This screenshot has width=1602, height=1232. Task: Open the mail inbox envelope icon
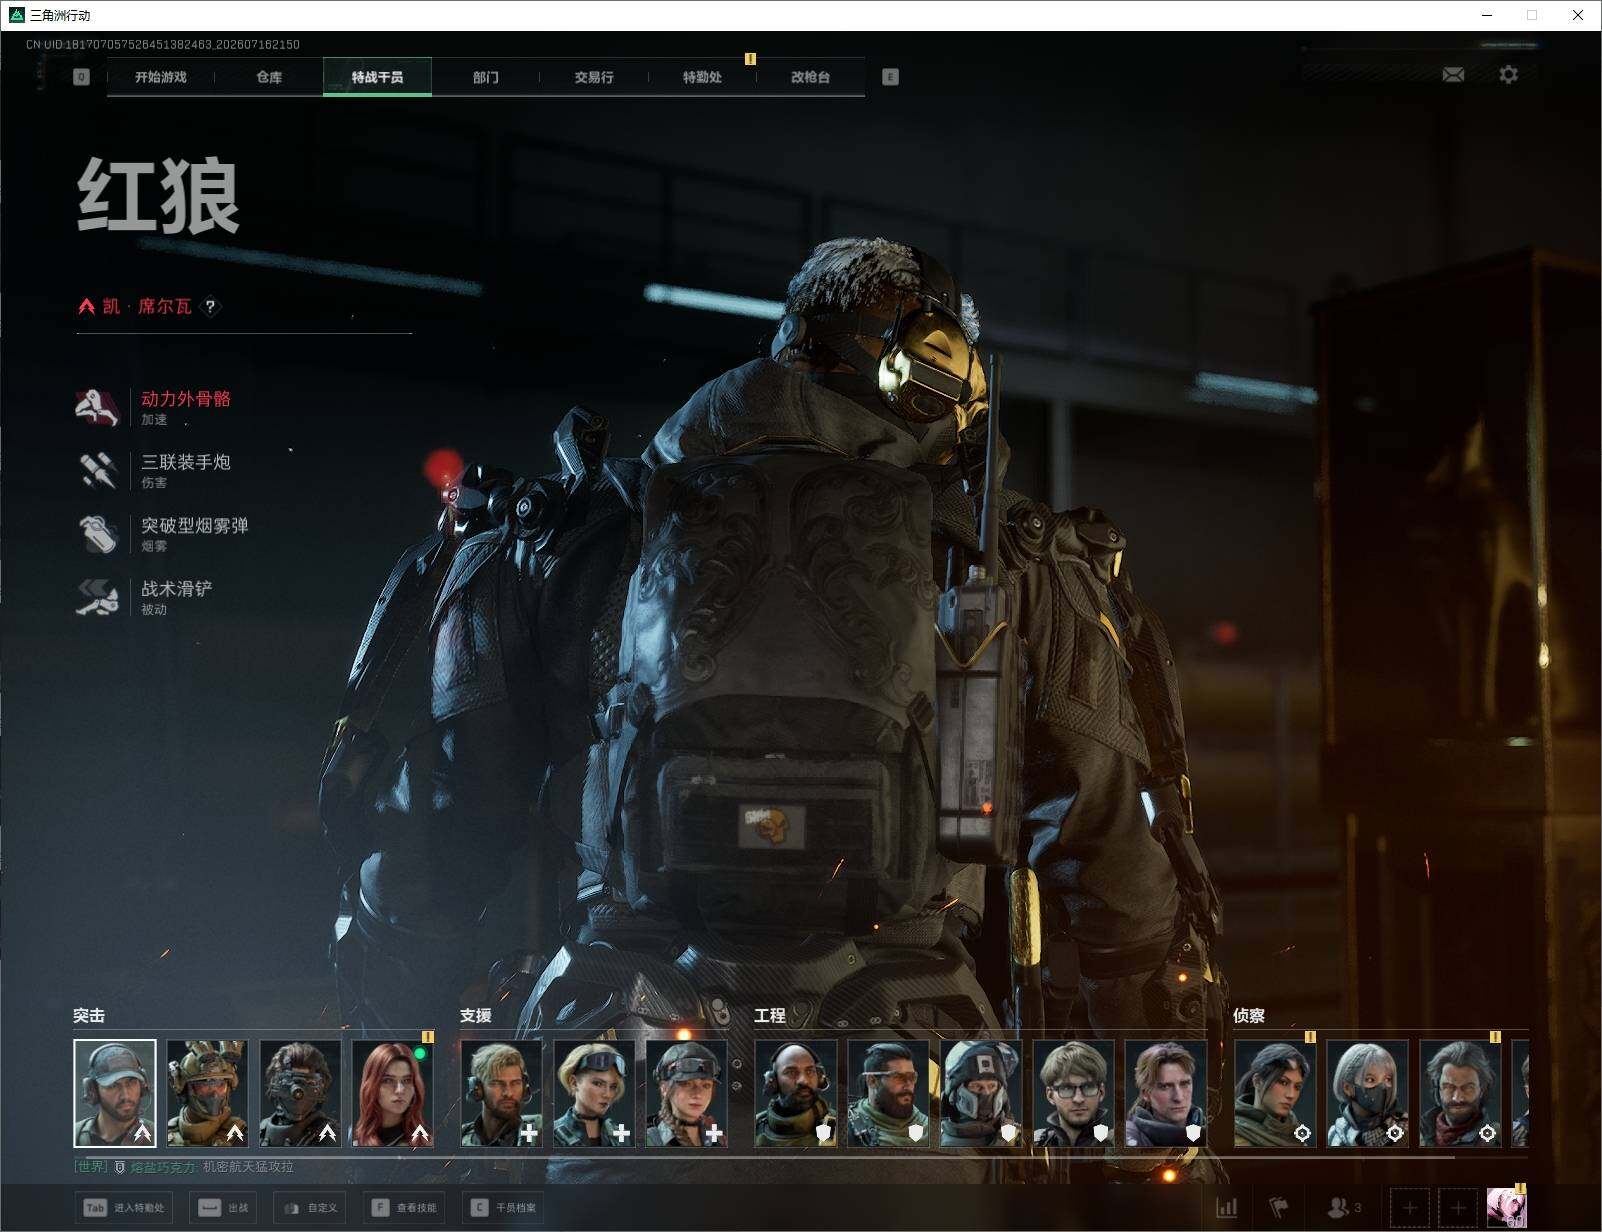[1453, 75]
